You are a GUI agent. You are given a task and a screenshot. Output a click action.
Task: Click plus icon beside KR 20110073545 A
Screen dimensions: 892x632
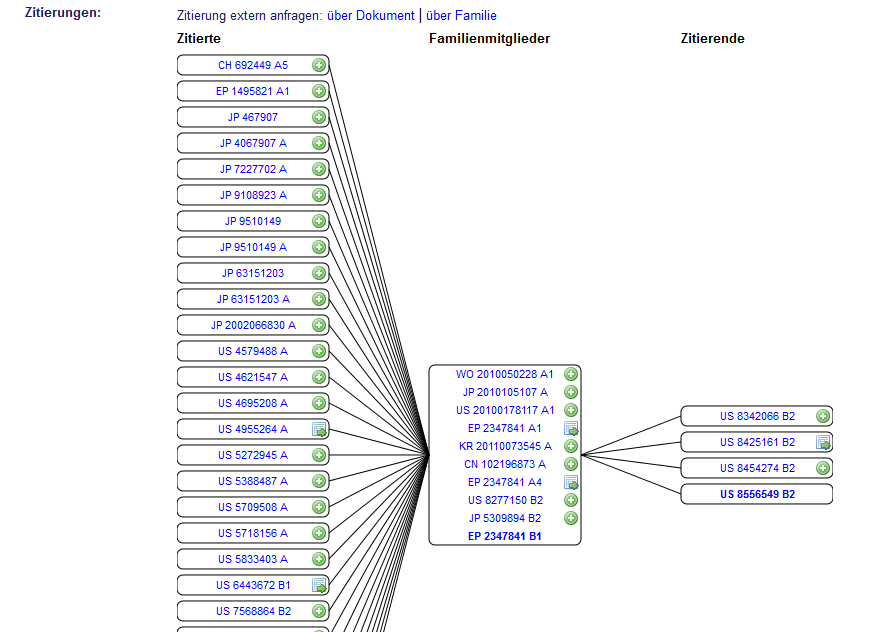571,446
